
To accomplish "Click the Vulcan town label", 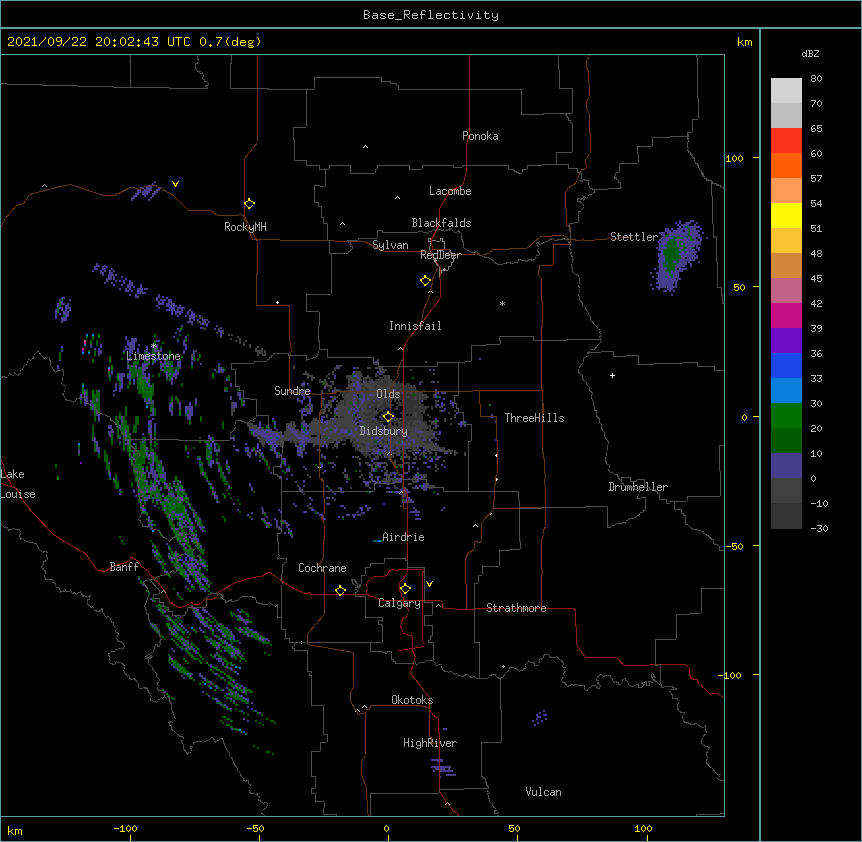I will (x=543, y=792).
